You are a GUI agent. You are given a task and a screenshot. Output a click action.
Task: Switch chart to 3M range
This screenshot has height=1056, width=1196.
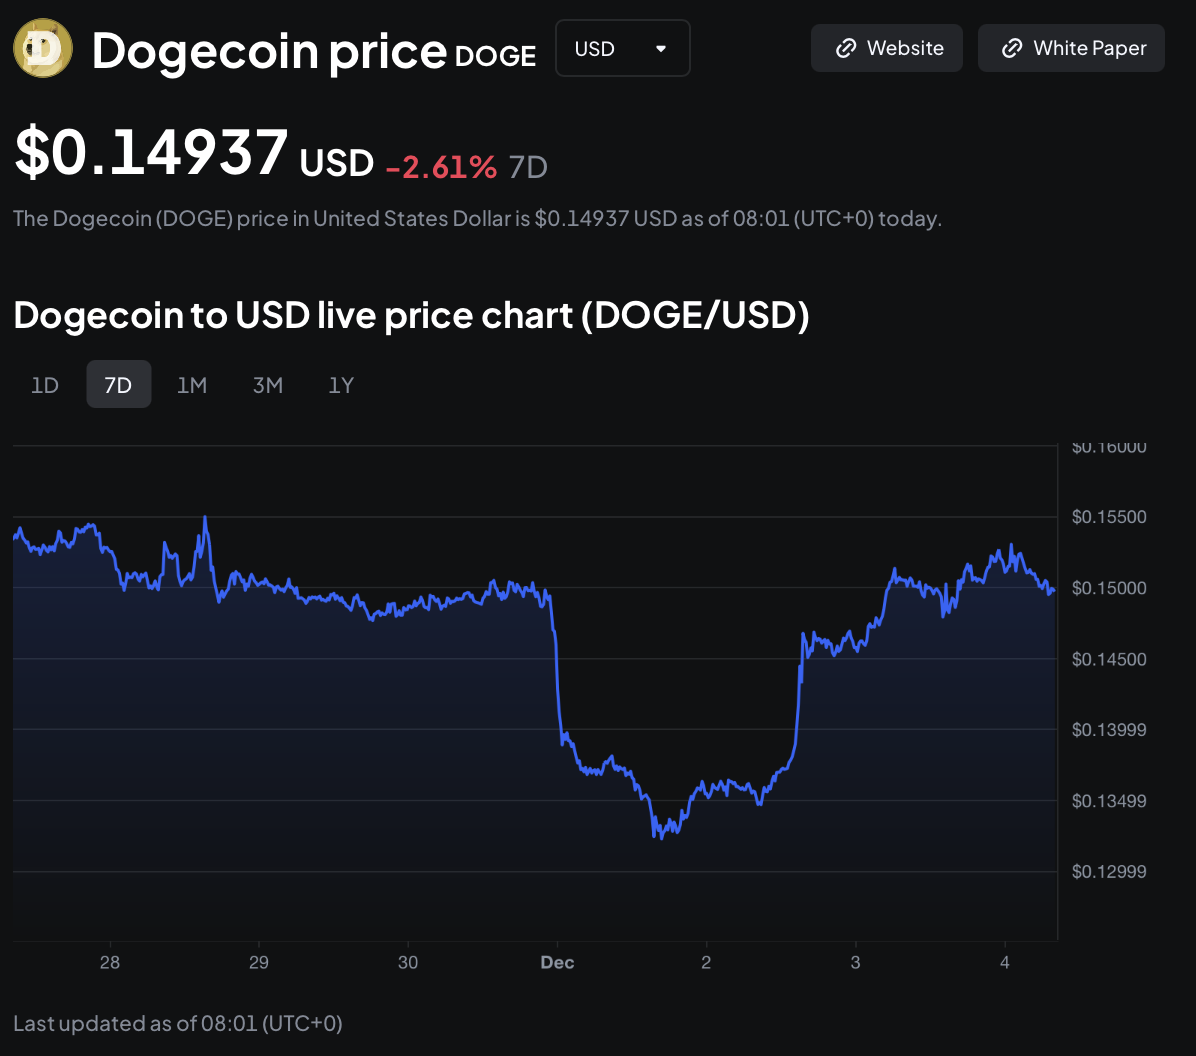click(x=267, y=385)
